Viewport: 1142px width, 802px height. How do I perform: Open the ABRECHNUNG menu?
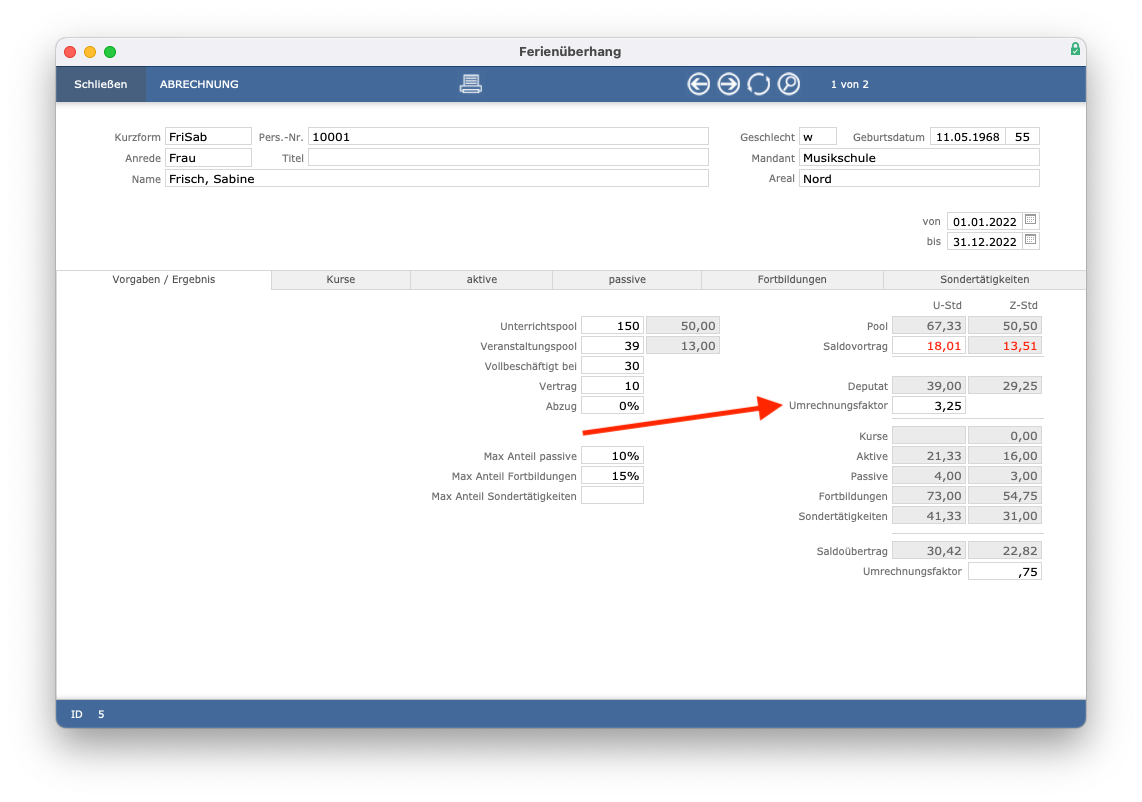[199, 84]
